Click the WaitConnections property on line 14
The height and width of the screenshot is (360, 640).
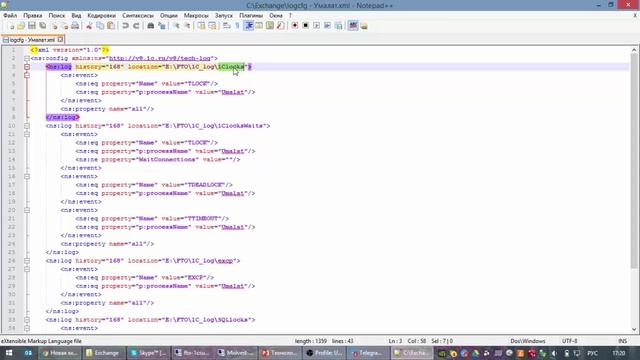point(166,160)
